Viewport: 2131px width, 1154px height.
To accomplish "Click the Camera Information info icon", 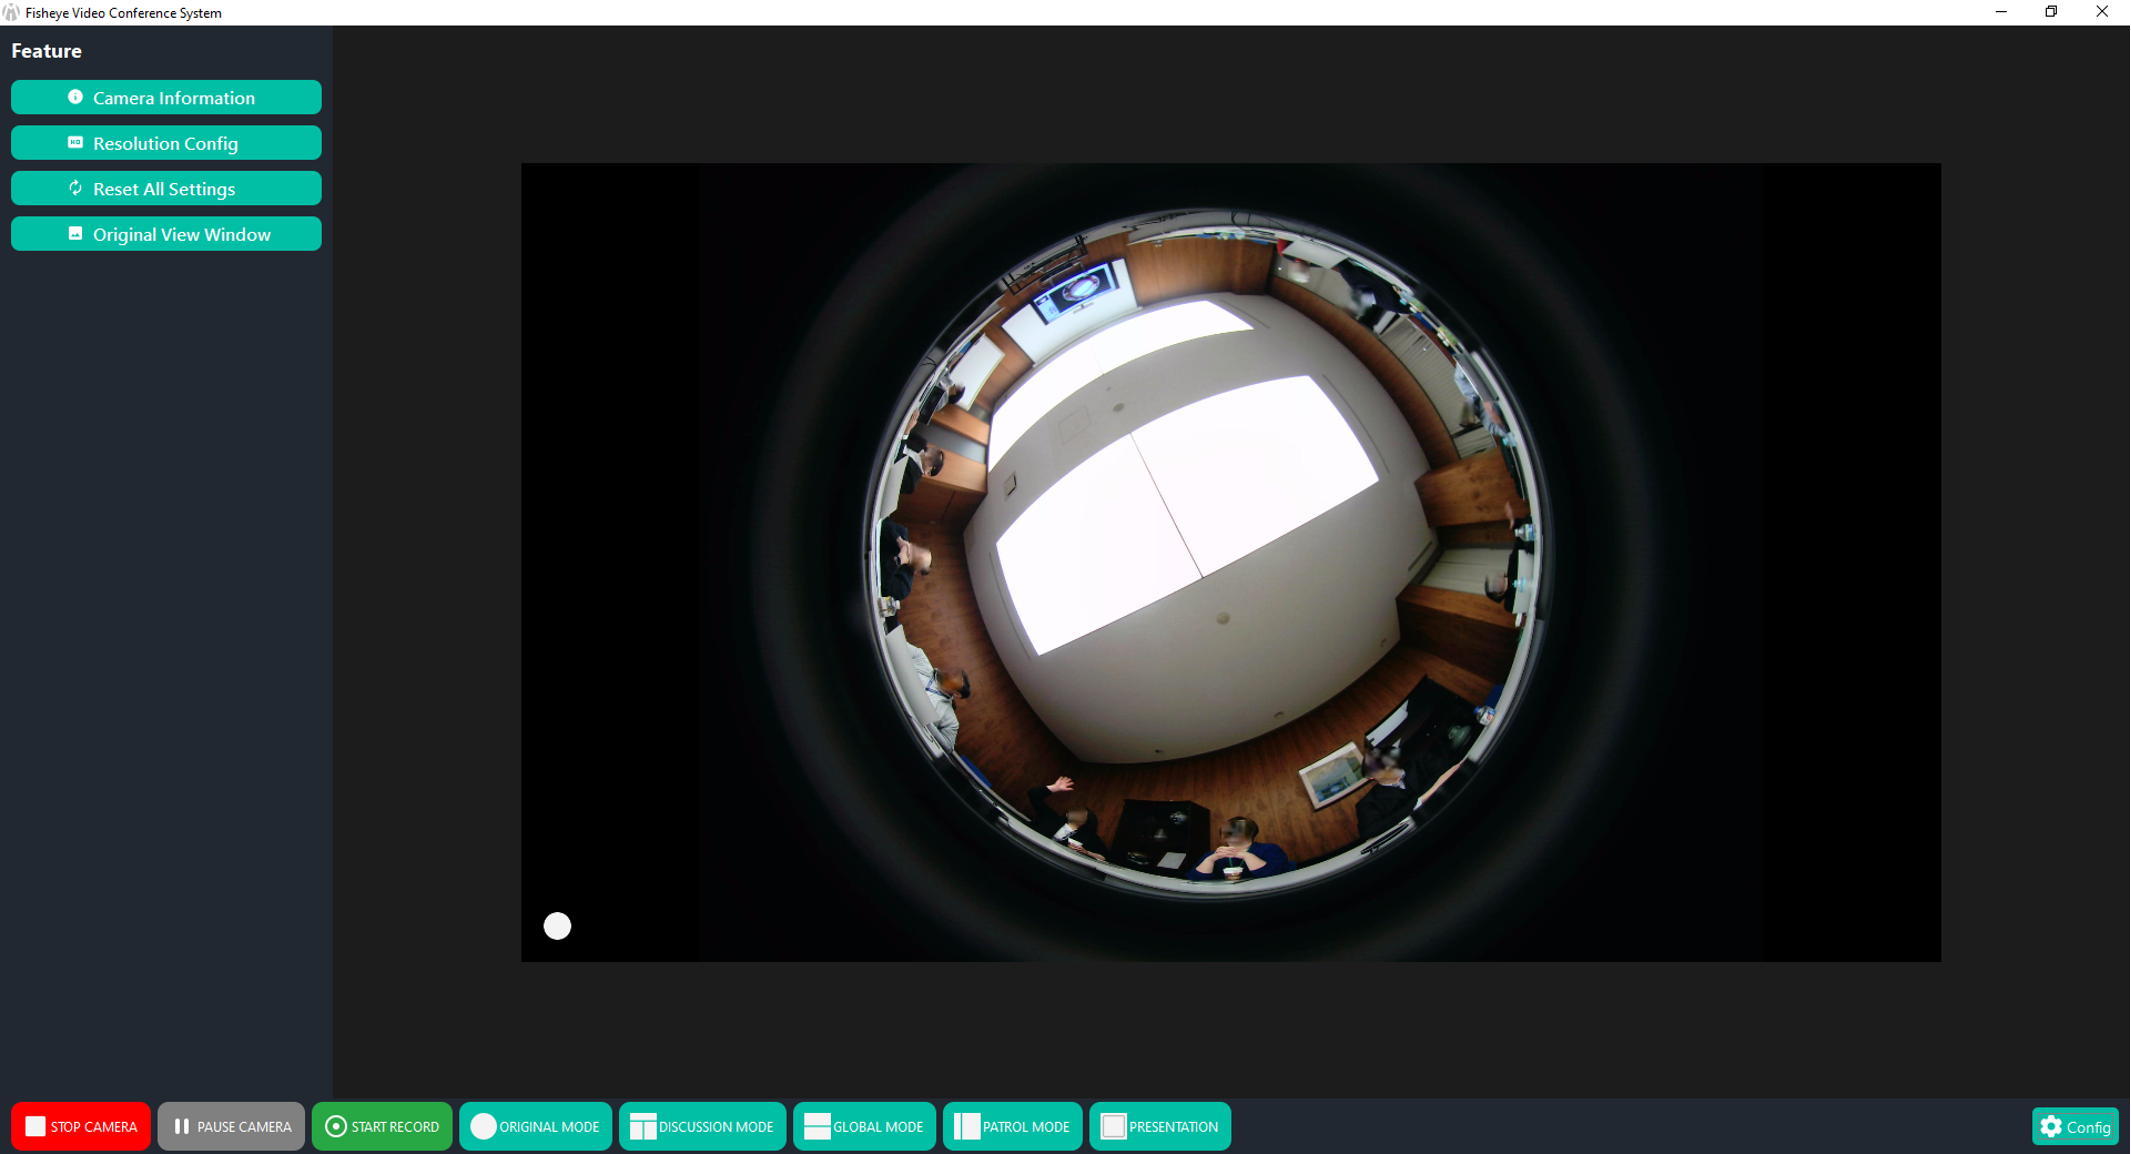I will (x=75, y=97).
